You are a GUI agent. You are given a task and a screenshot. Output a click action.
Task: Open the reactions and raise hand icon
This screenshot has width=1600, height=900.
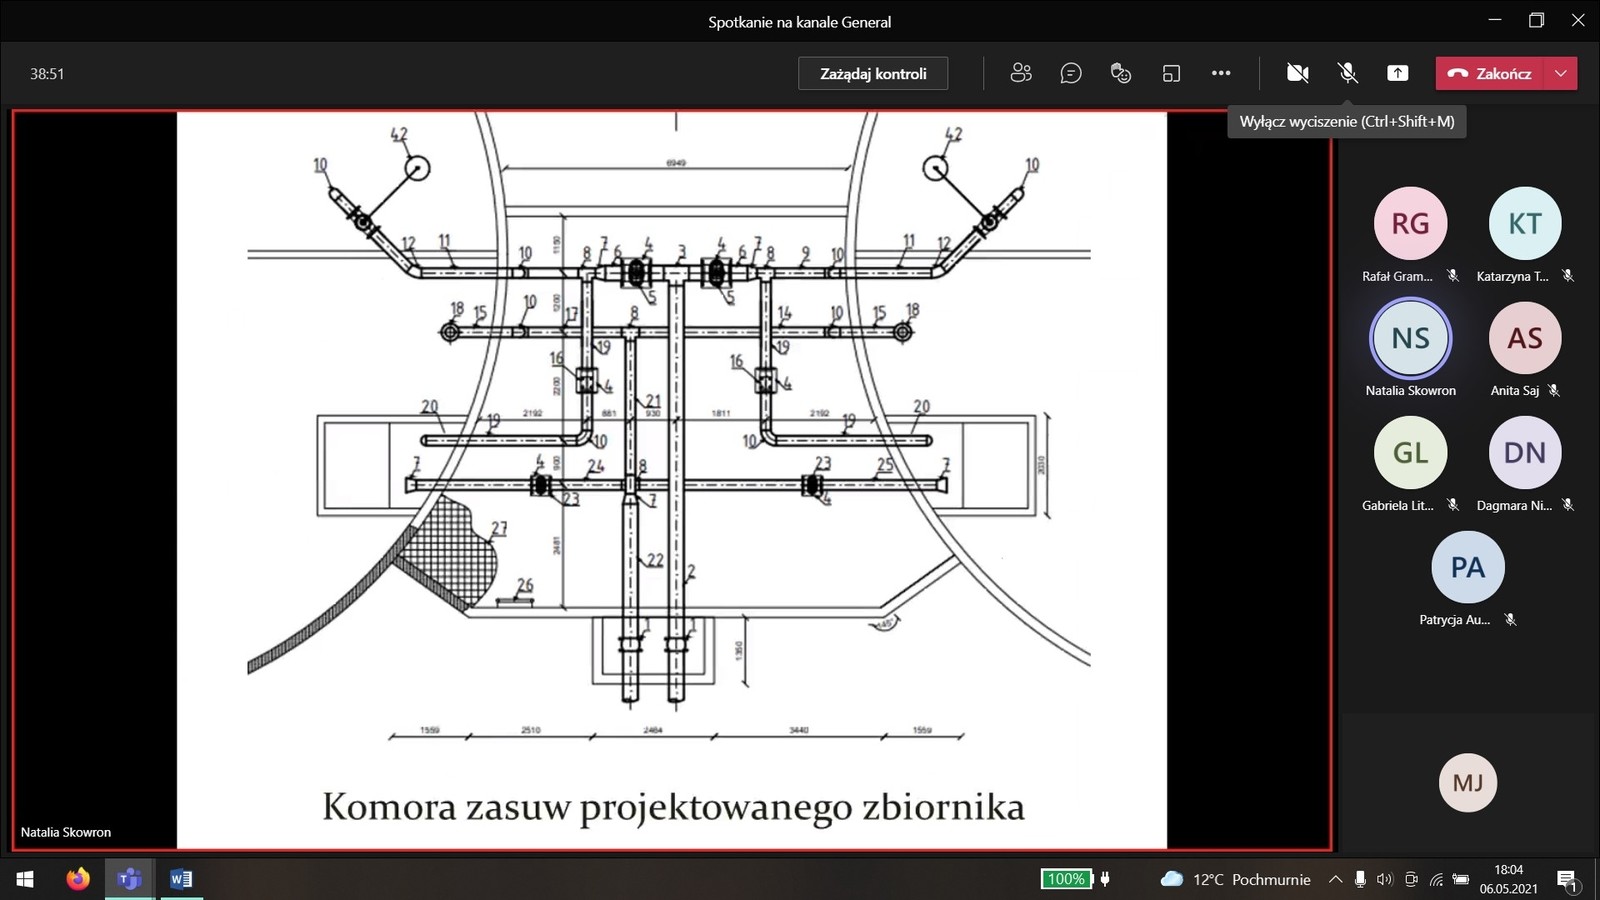[1120, 73]
